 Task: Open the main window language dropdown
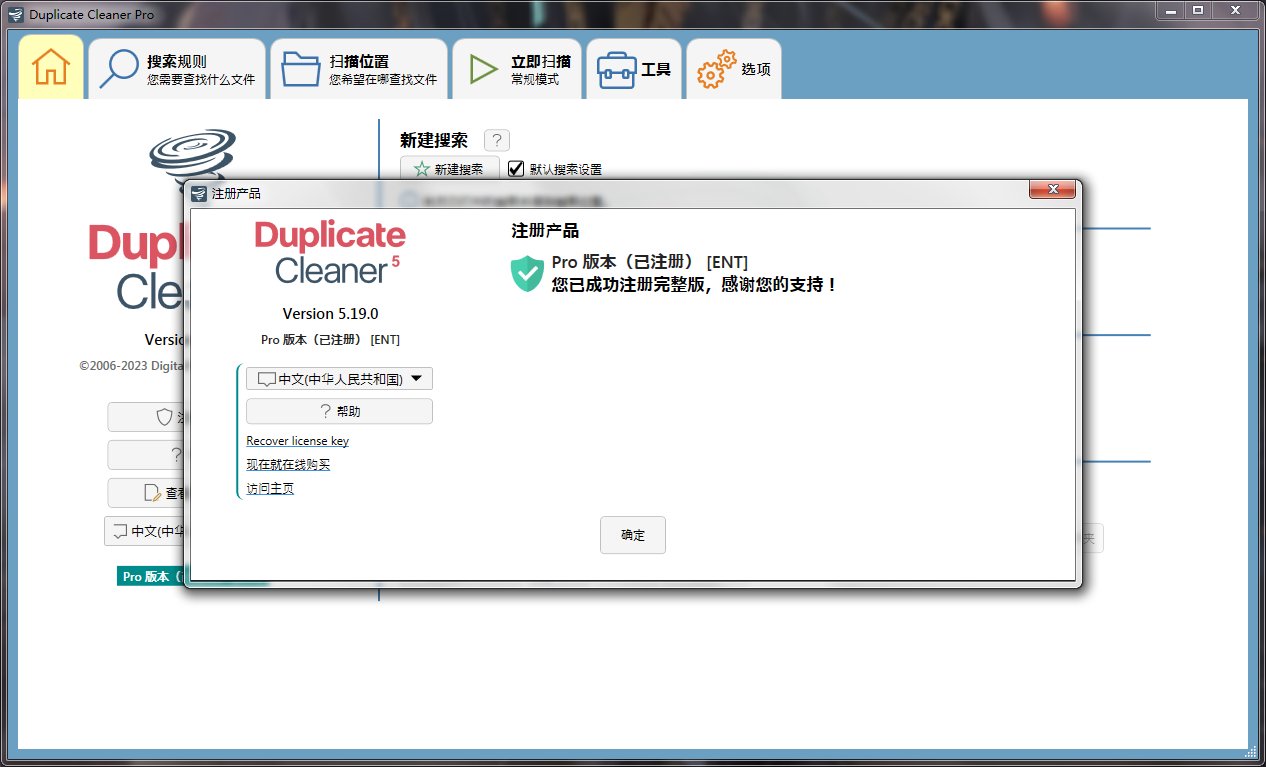click(x=145, y=531)
